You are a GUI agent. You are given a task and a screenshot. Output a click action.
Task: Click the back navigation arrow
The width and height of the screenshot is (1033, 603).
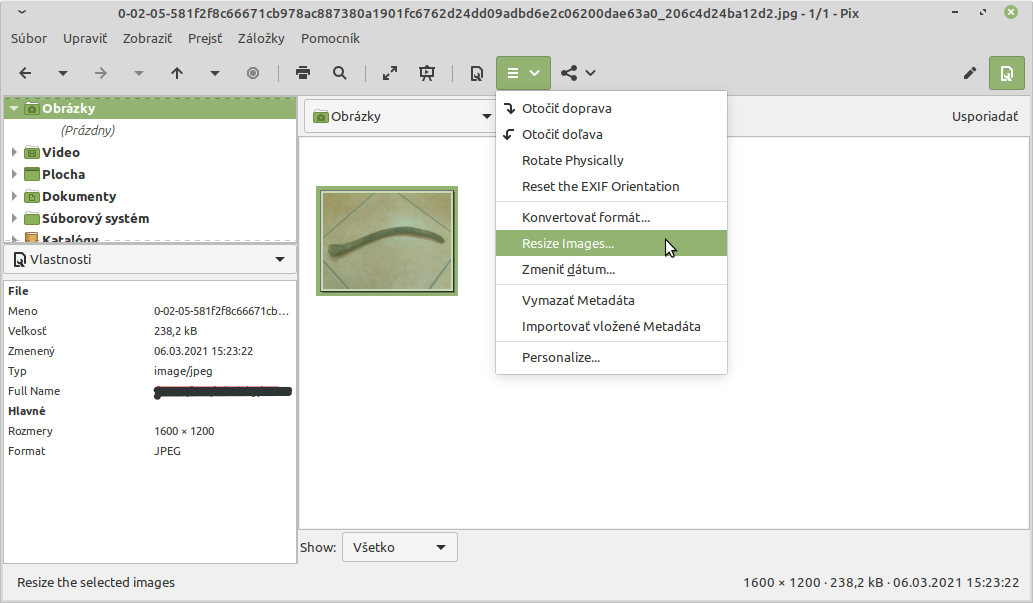pyautogui.click(x=26, y=73)
